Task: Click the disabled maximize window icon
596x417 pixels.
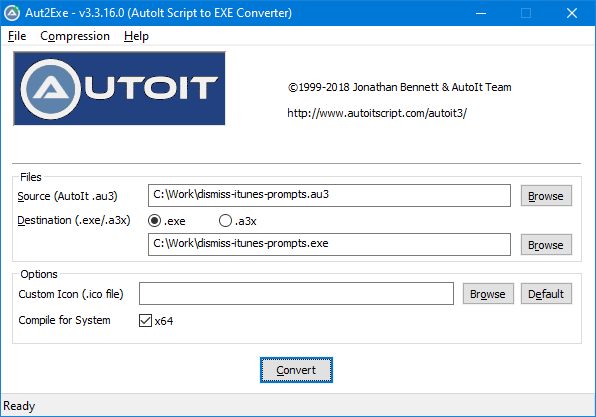Action: (526, 13)
